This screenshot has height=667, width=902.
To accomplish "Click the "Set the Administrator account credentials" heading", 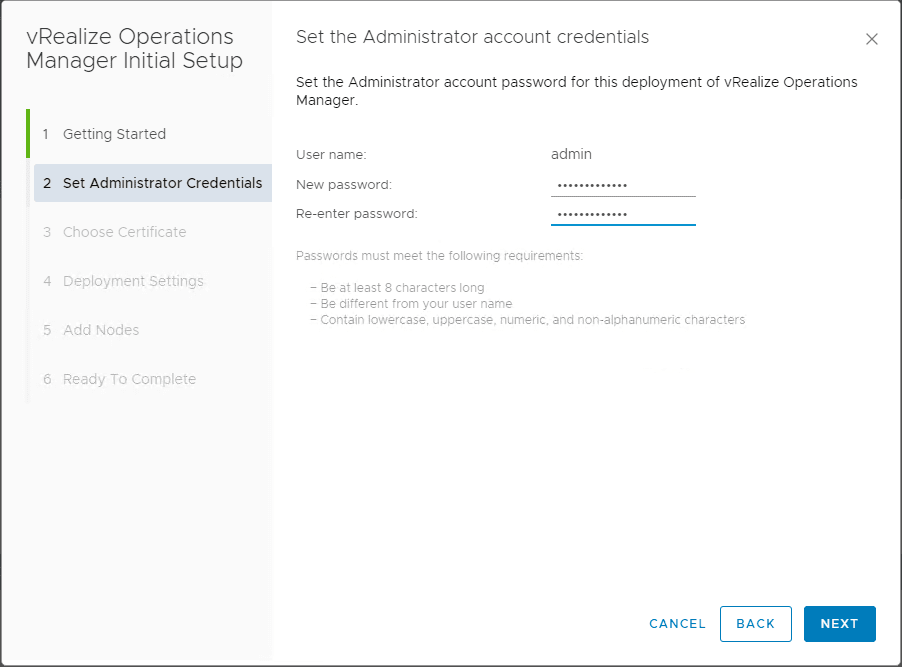I will [x=472, y=37].
